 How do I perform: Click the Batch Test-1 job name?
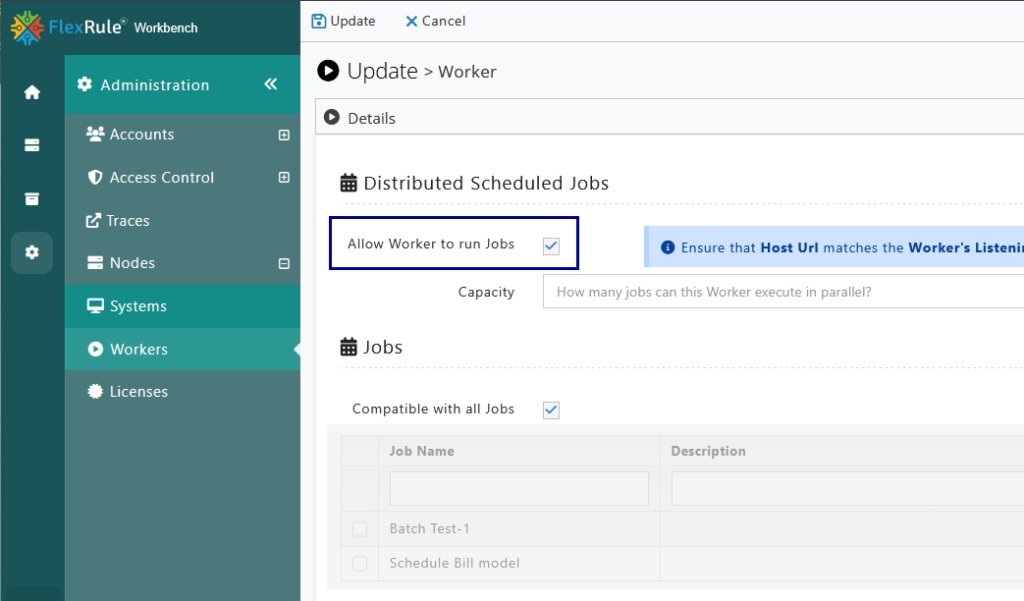[x=429, y=528]
